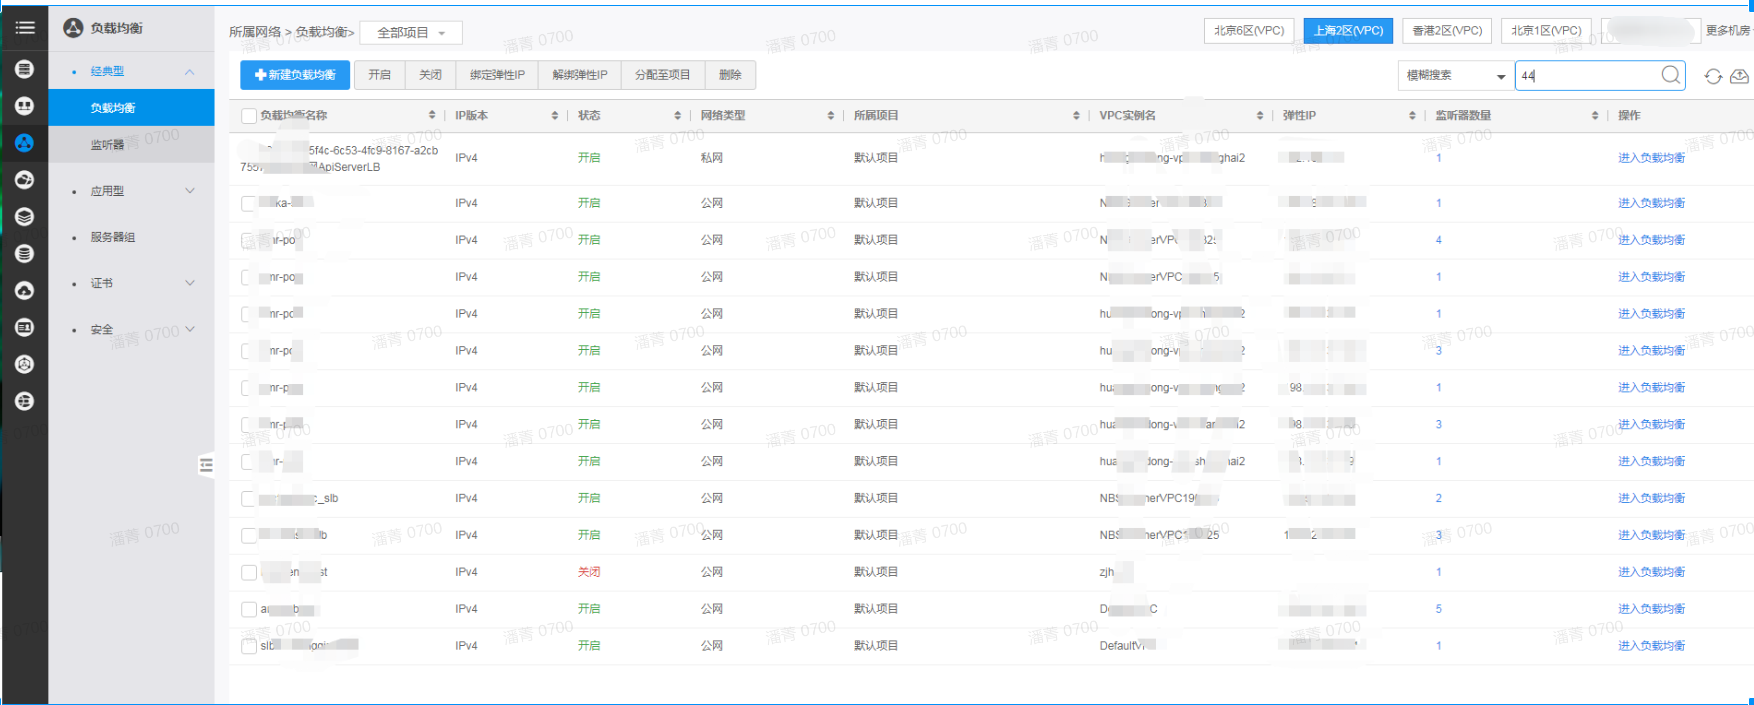Viewport: 1754px width, 705px height.
Task: Switch to 香港2区(VPC) region tab
Action: 1446,31
